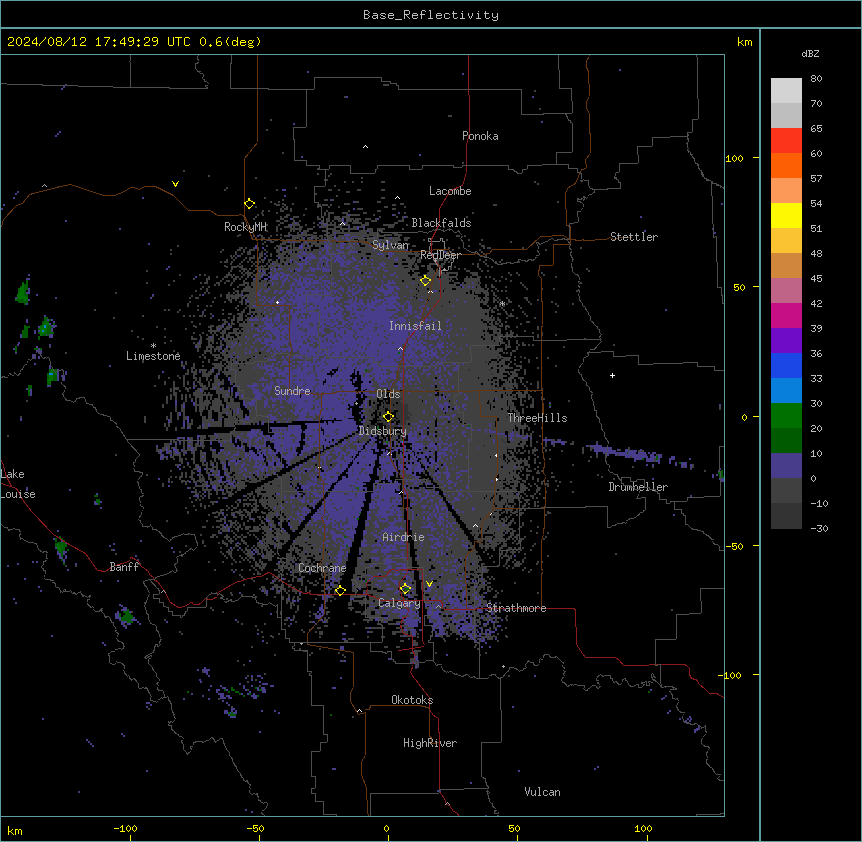Screen dimensions: 862x842
Task: Click the asterisk marker above Limestone
Action: [153, 346]
